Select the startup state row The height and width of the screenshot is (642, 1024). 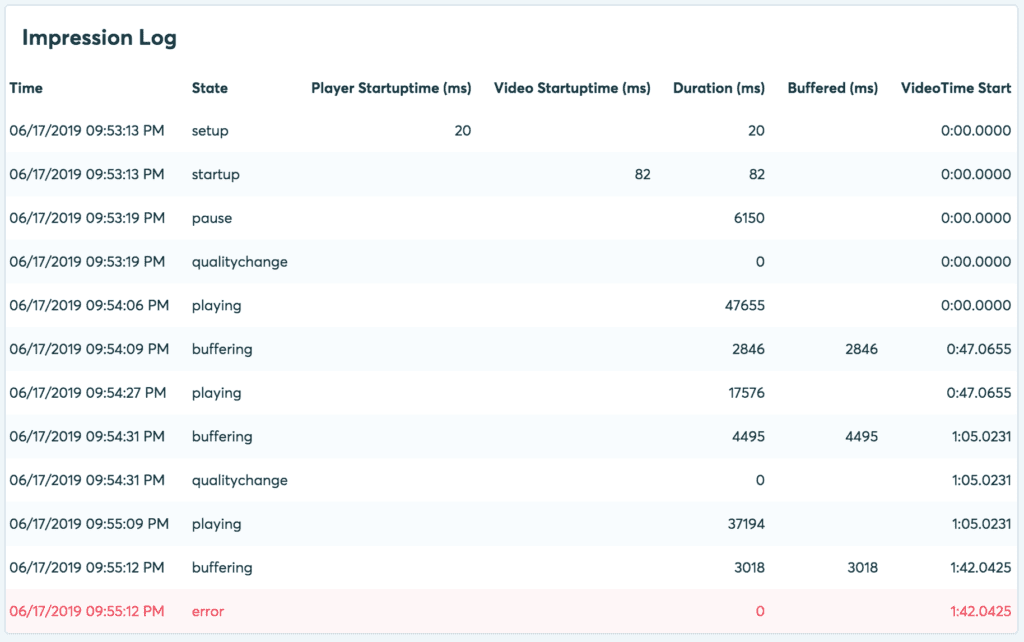pos(512,174)
